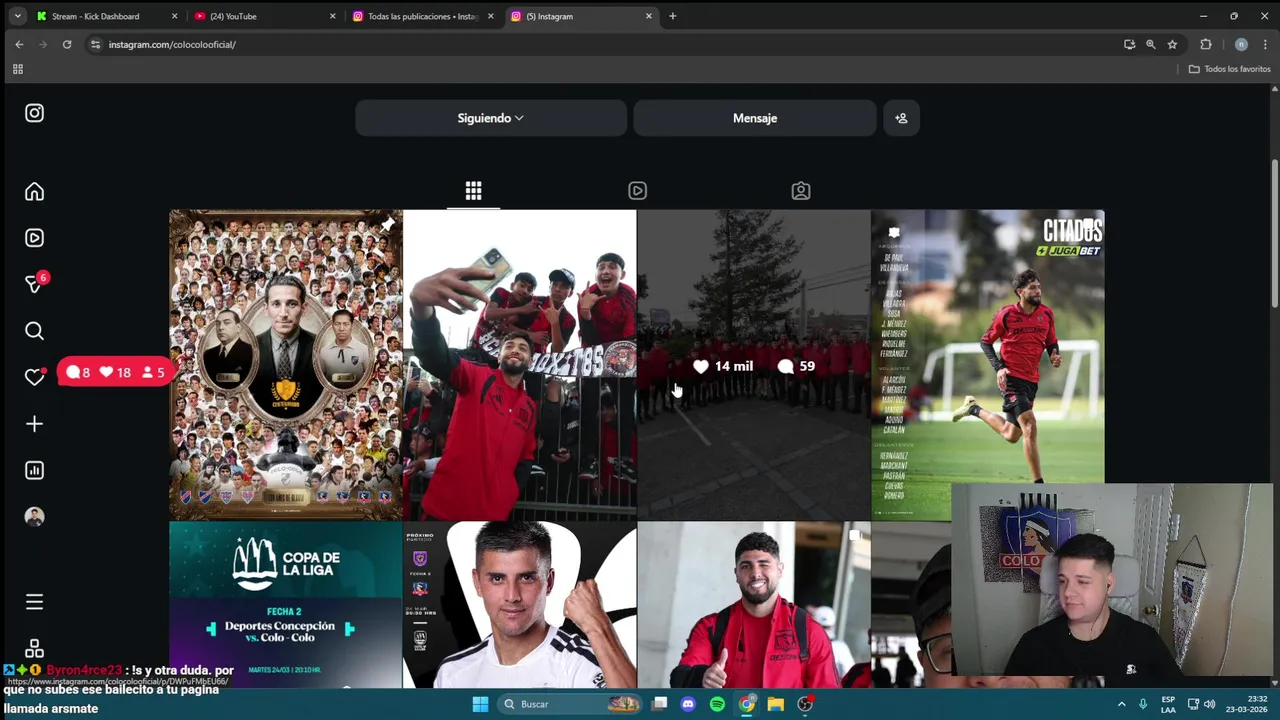Viewport: 1280px width, 720px height.
Task: Open the fans selfie post
Action: click(x=519, y=364)
